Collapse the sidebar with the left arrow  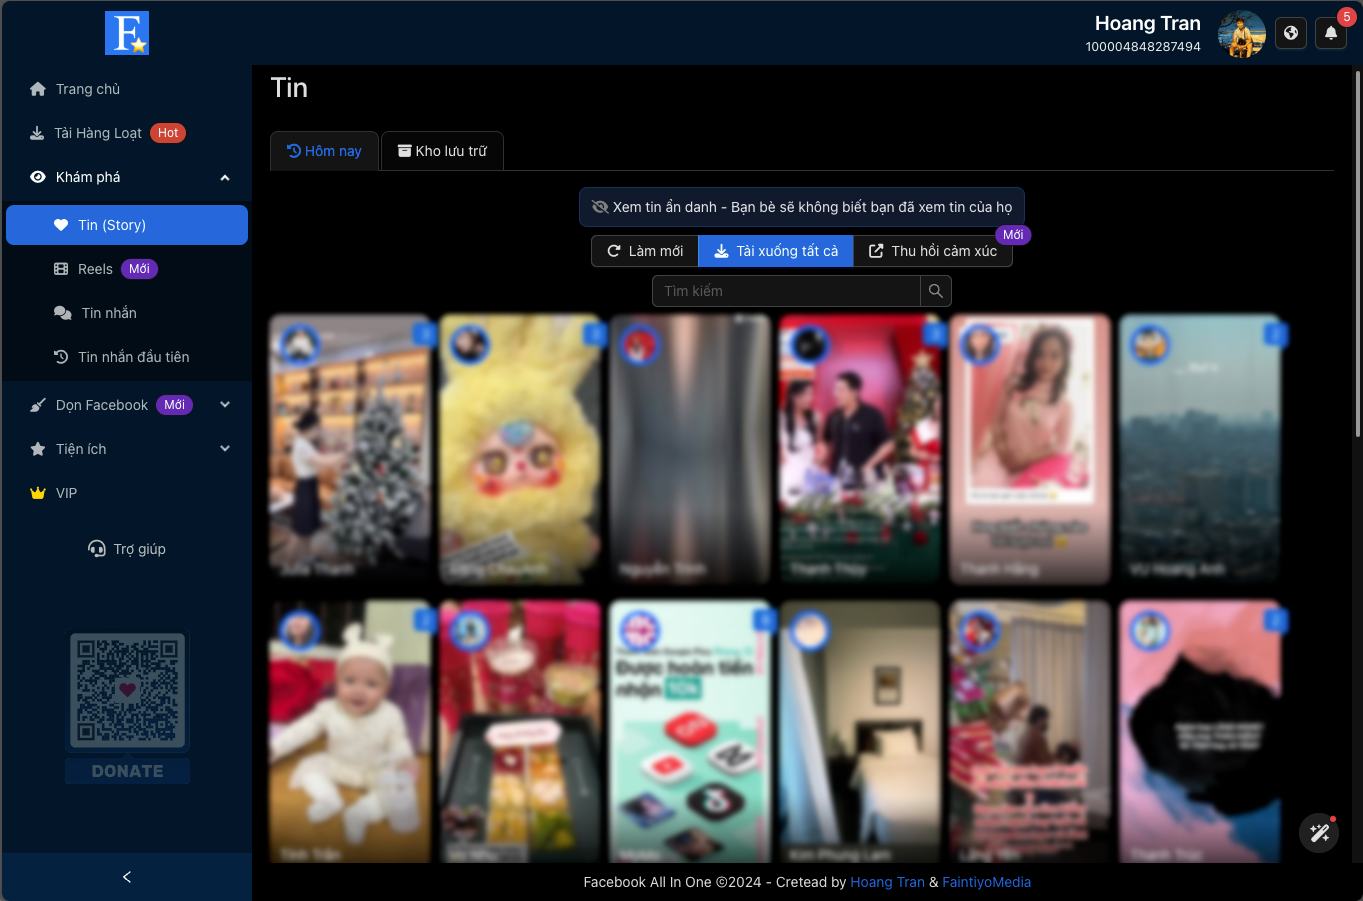pyautogui.click(x=127, y=877)
